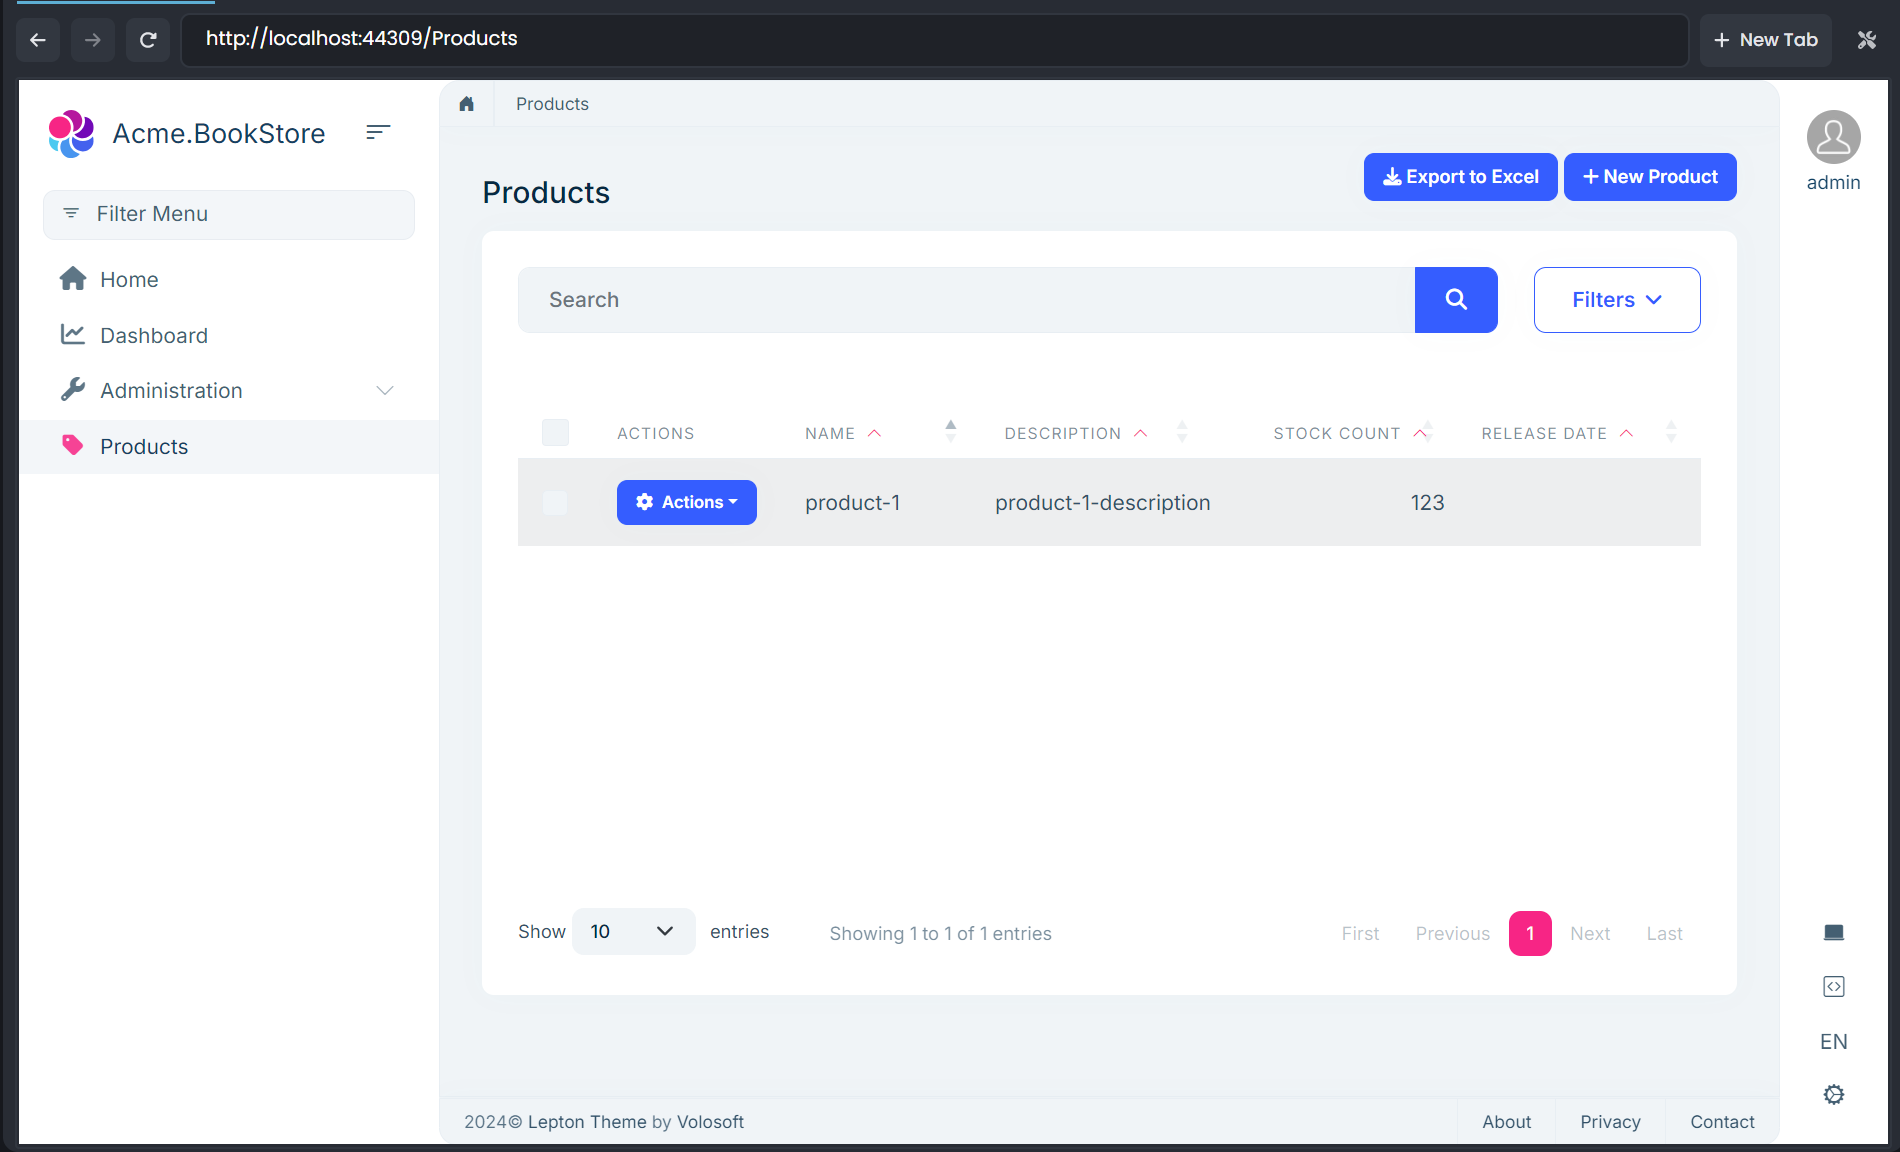This screenshot has width=1900, height=1152.
Task: Open the Actions dropdown for product-1
Action: 686,502
